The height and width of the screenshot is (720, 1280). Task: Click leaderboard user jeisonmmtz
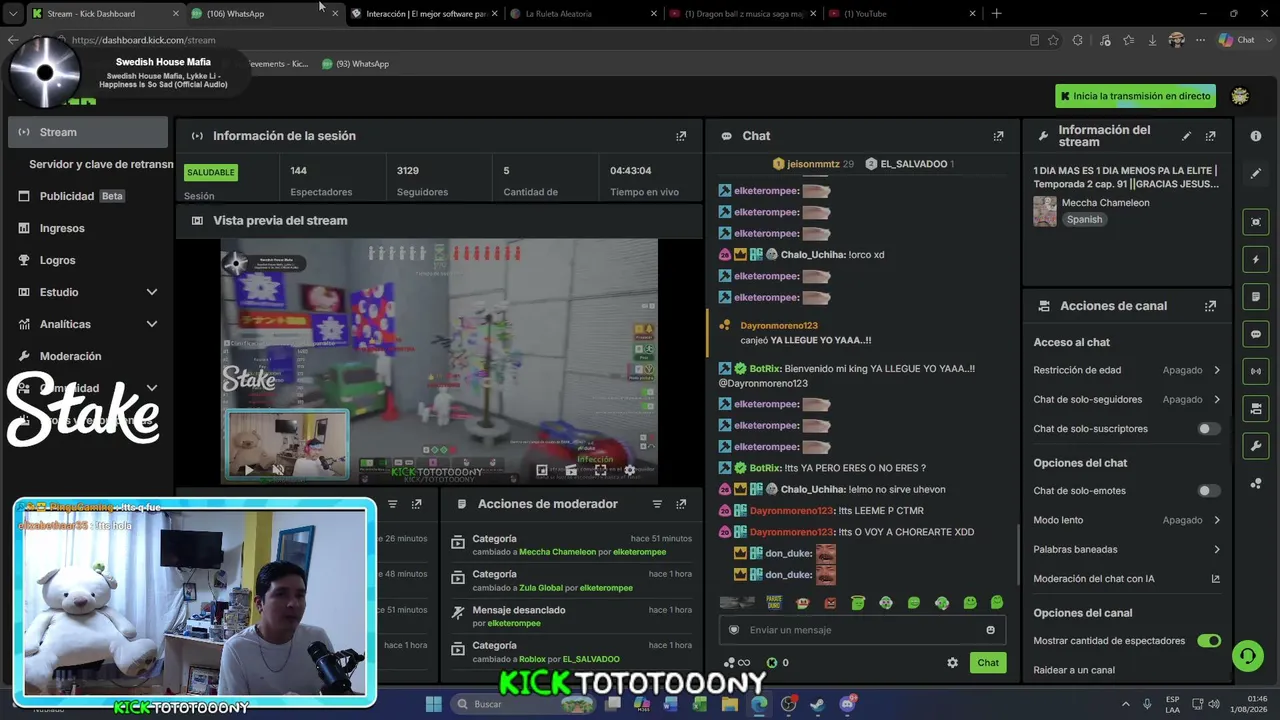813,164
